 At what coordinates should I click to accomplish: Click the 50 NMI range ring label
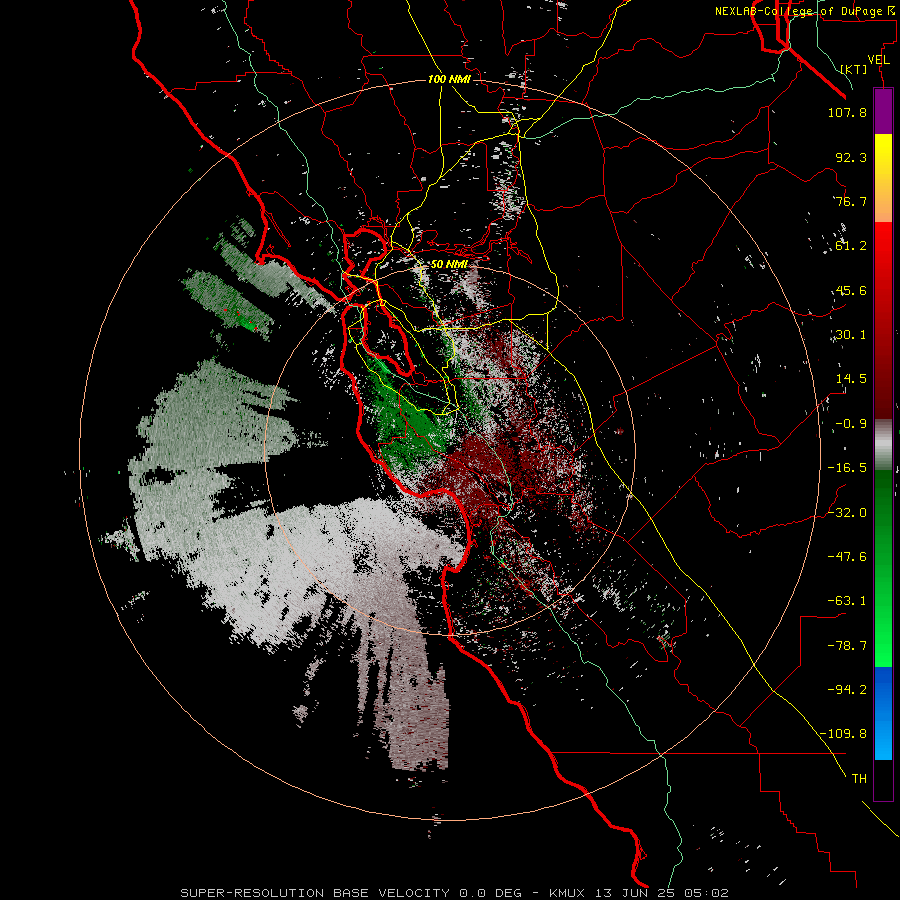point(449,264)
